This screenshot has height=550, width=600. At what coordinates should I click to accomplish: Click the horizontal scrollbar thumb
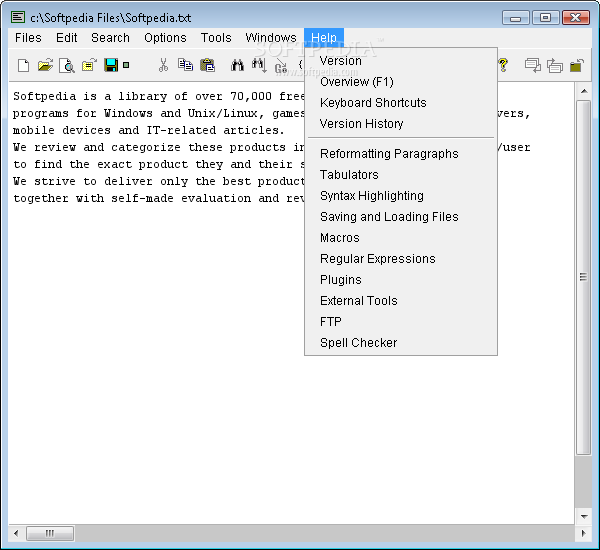[50, 534]
